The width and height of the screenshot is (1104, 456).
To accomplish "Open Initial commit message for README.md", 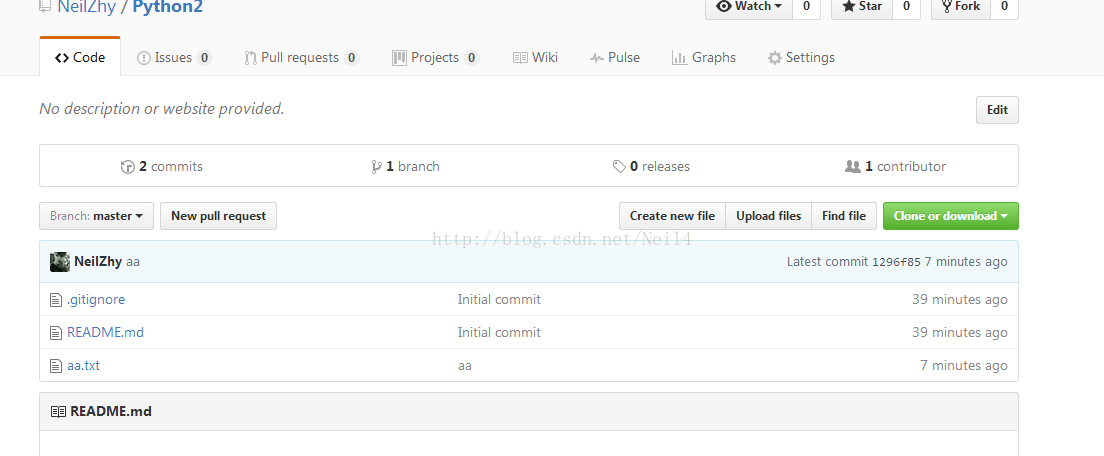I will click(x=499, y=332).
